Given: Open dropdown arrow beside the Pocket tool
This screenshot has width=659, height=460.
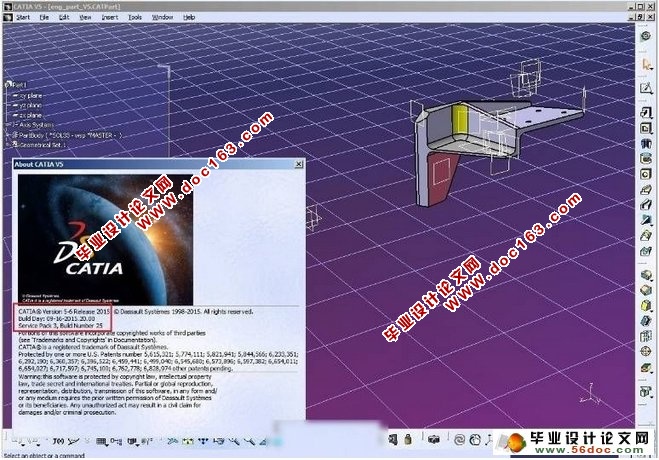Looking at the screenshot, I should point(652,133).
